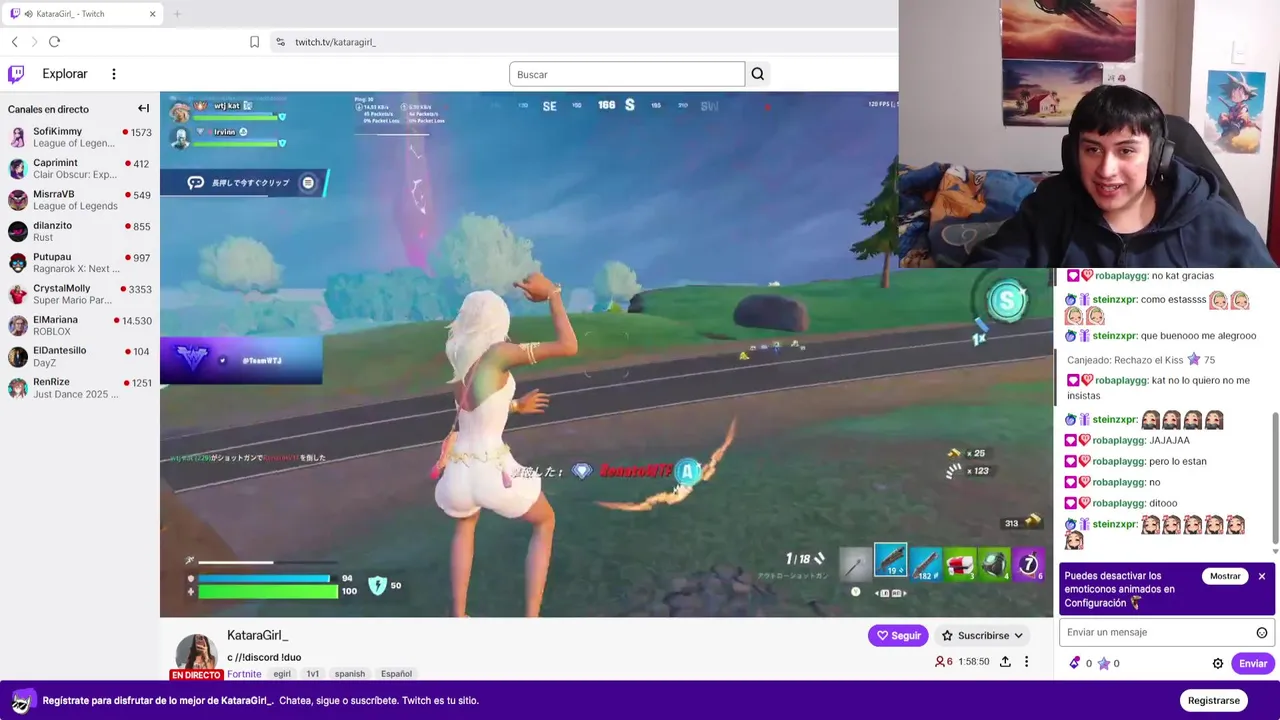Follow channel with Seguir button
Viewport: 1280px width, 720px height.
click(x=898, y=635)
